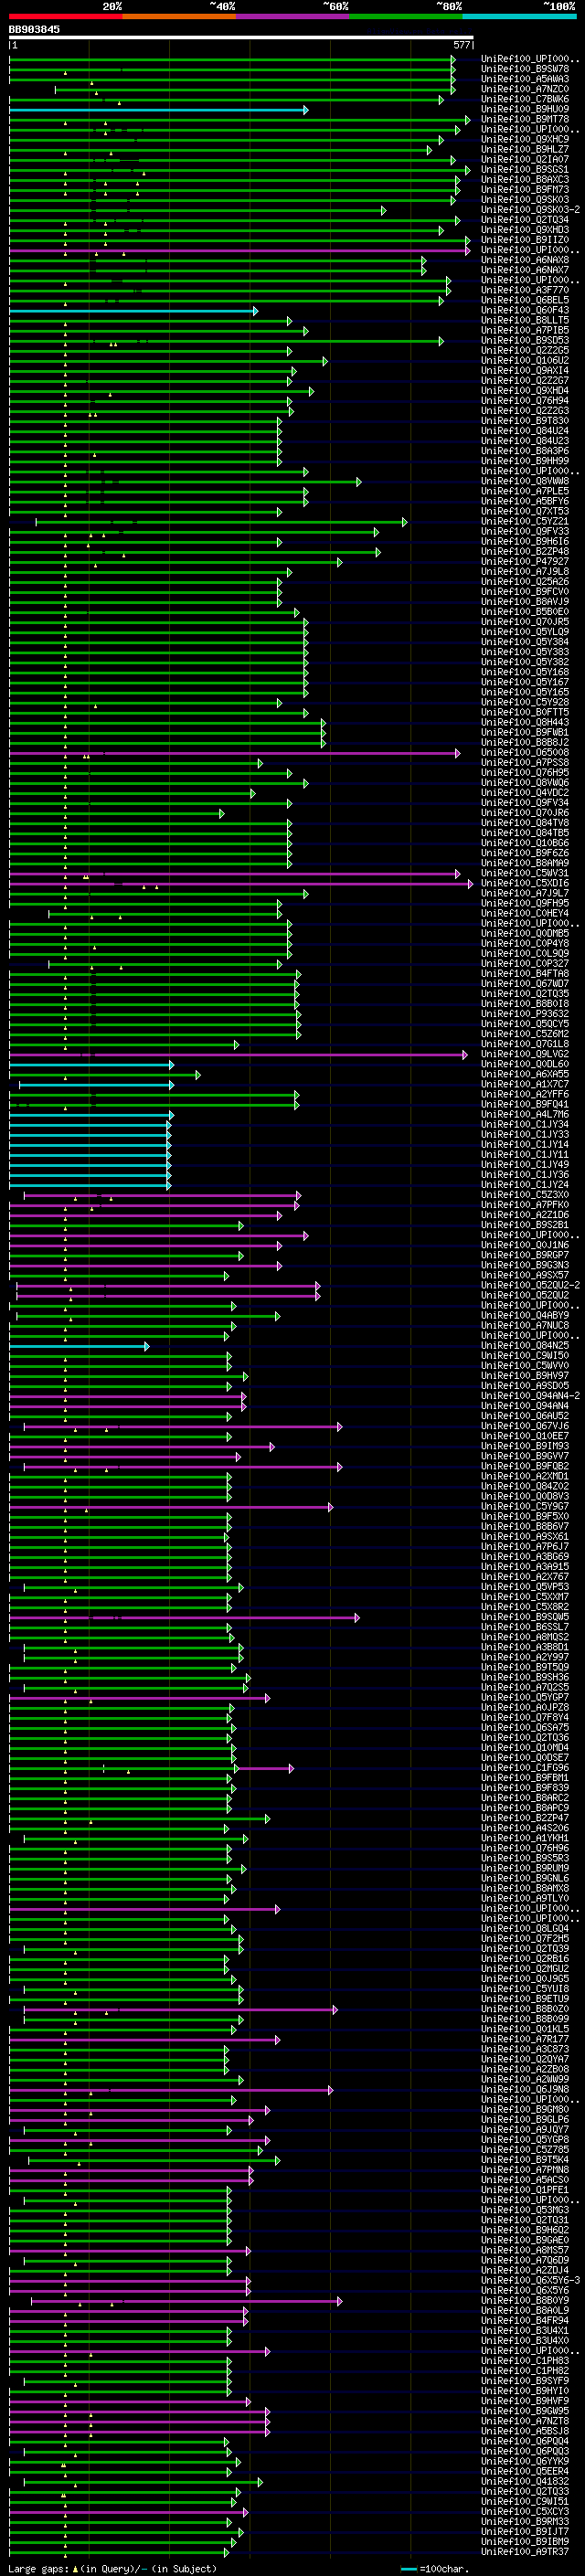Viewport: 585px width, 2576px height.
Task: Select the UniRef100_Q84N25 label
Action: tap(525, 1345)
